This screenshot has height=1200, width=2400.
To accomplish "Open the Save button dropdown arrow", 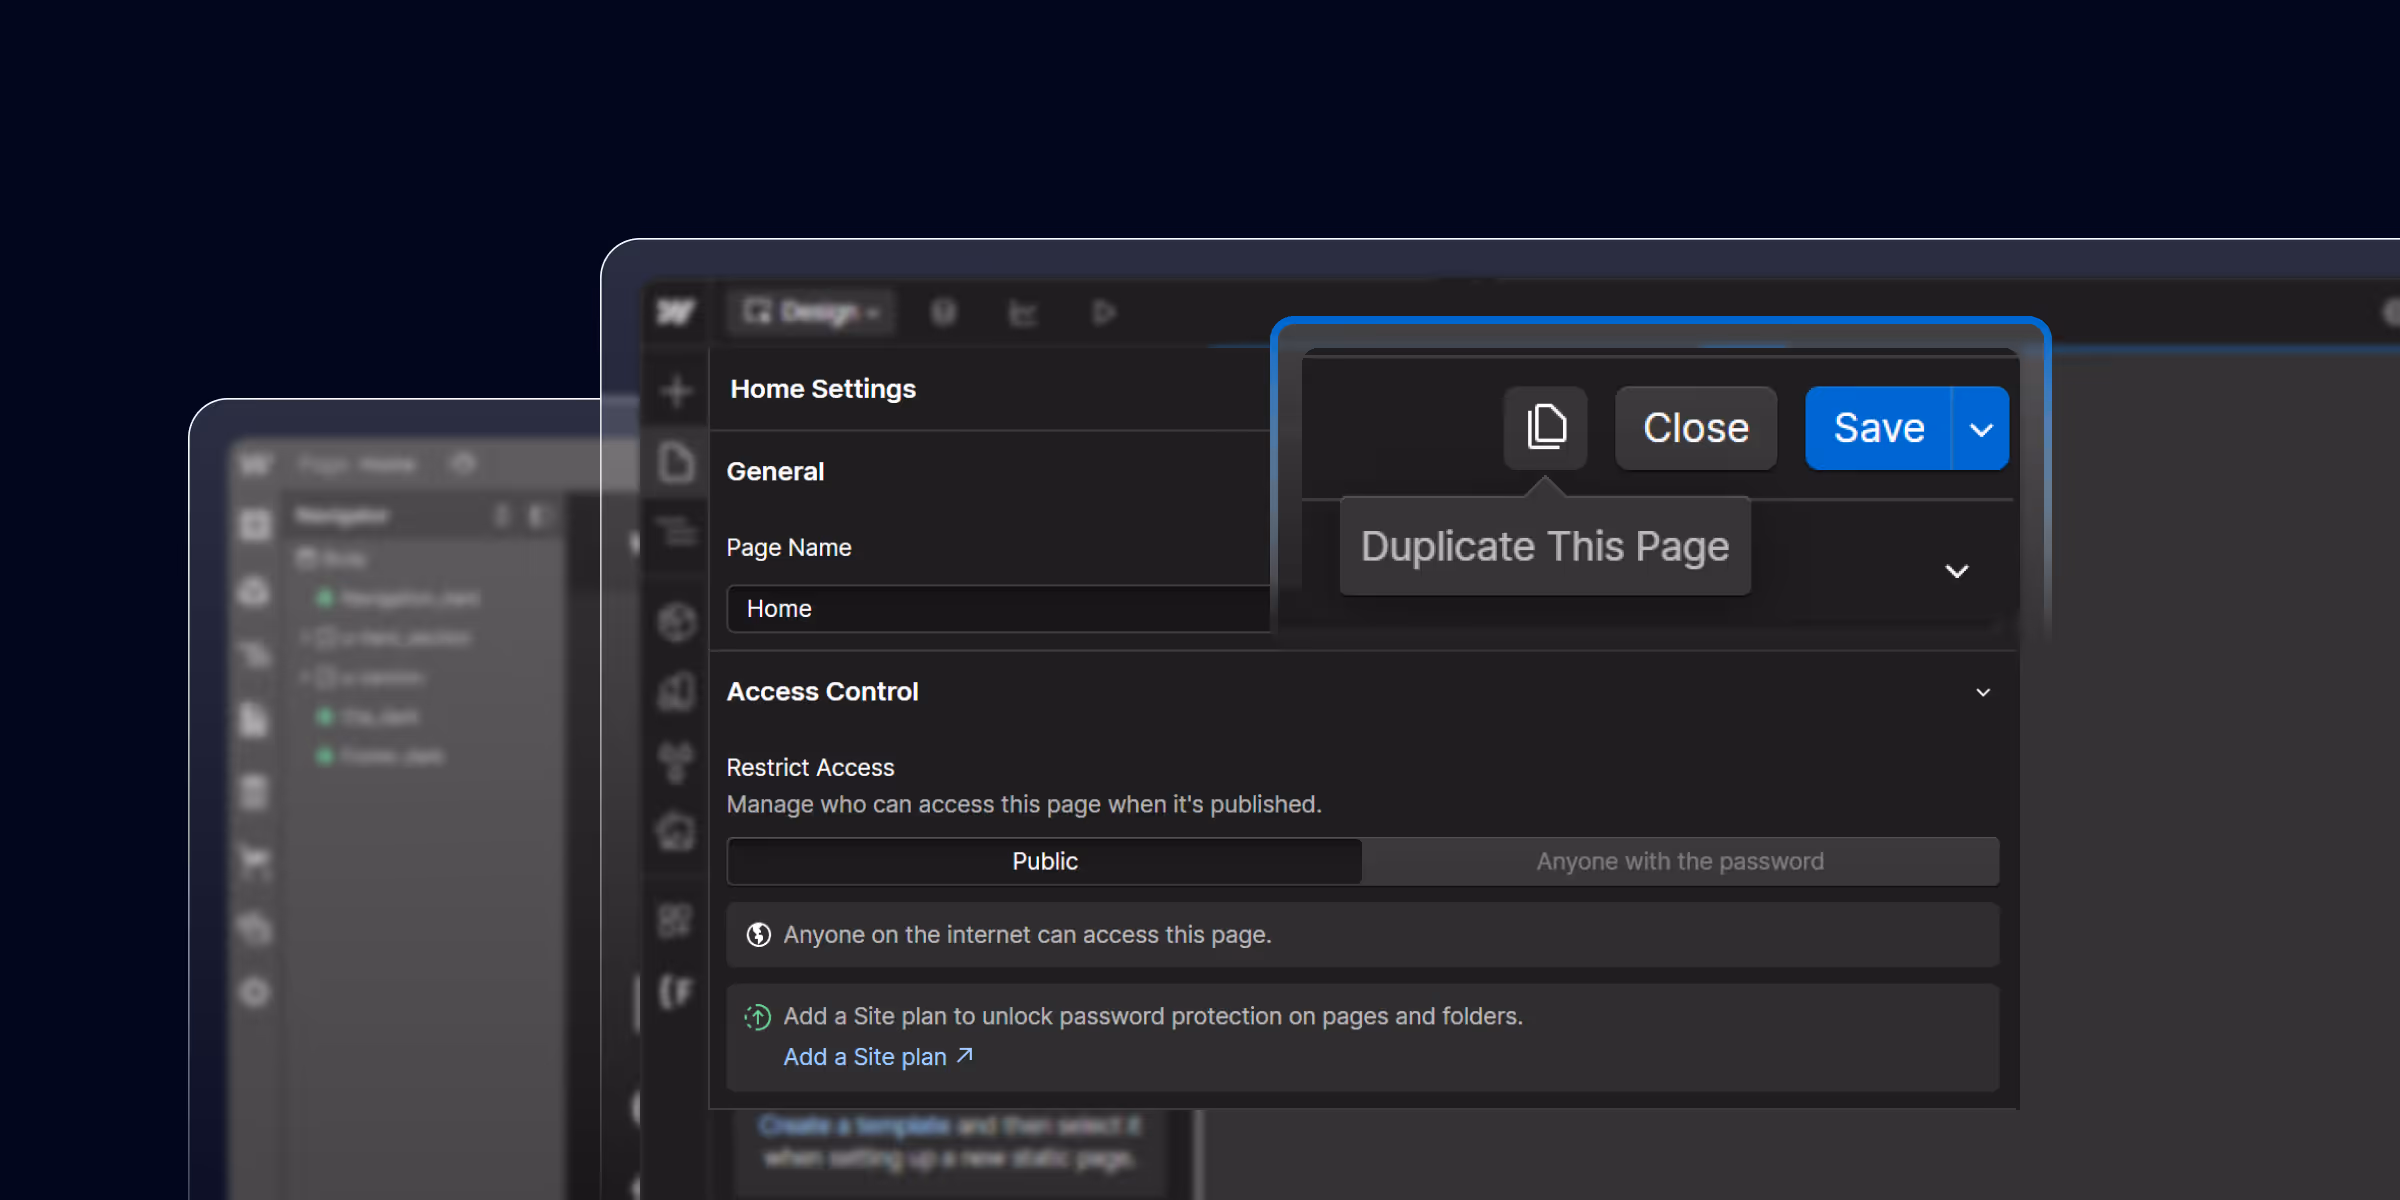I will coord(1981,429).
